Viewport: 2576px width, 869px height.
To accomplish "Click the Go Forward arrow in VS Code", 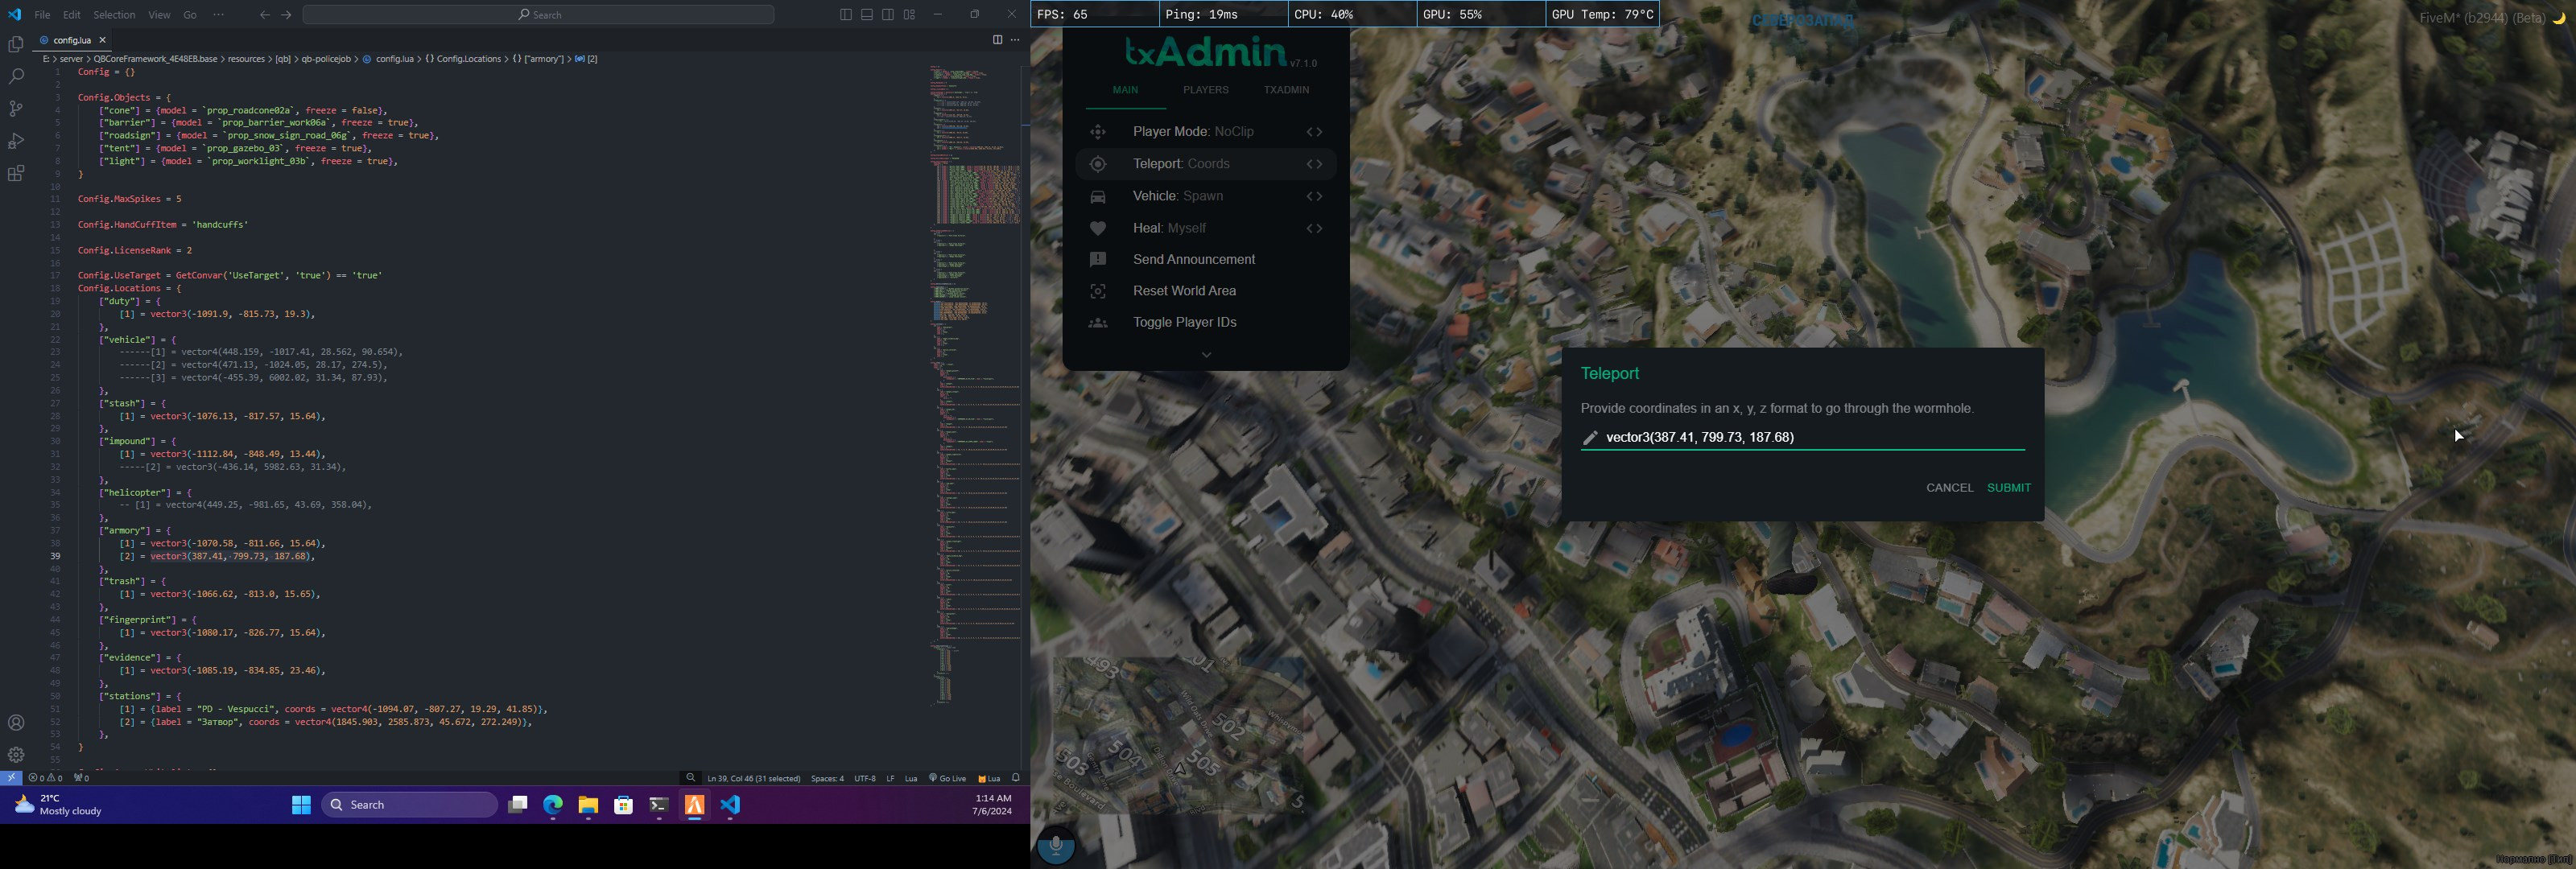I will [286, 15].
